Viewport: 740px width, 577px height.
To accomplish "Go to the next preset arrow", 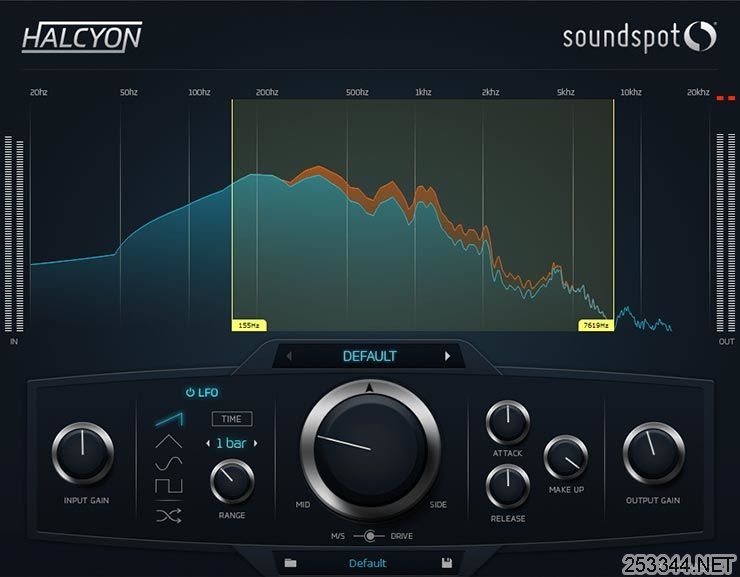I will click(x=447, y=356).
